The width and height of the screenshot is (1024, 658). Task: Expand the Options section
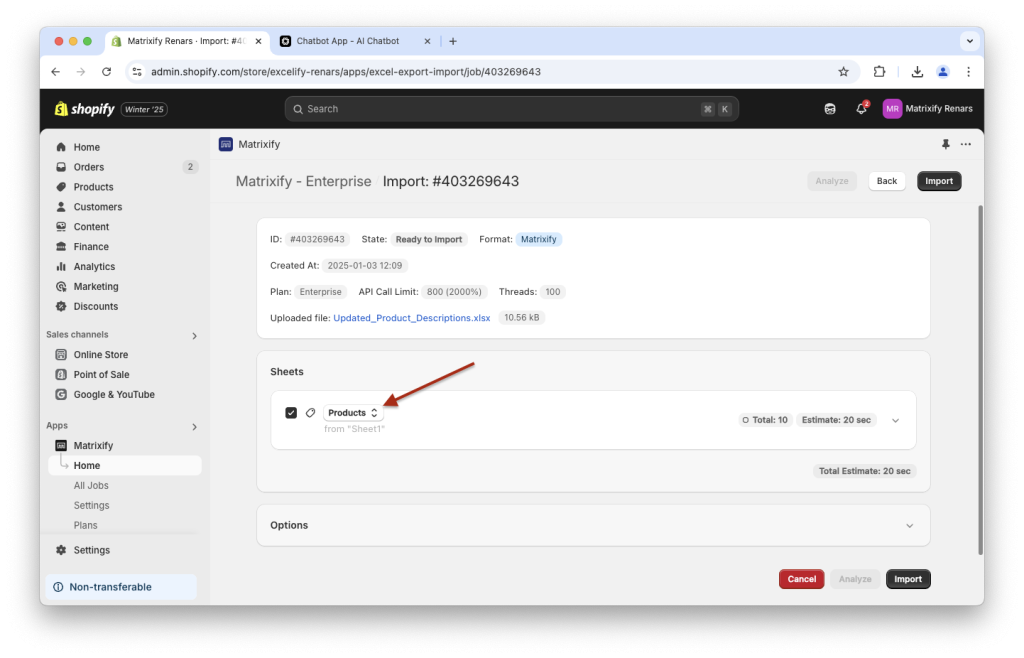pos(909,524)
